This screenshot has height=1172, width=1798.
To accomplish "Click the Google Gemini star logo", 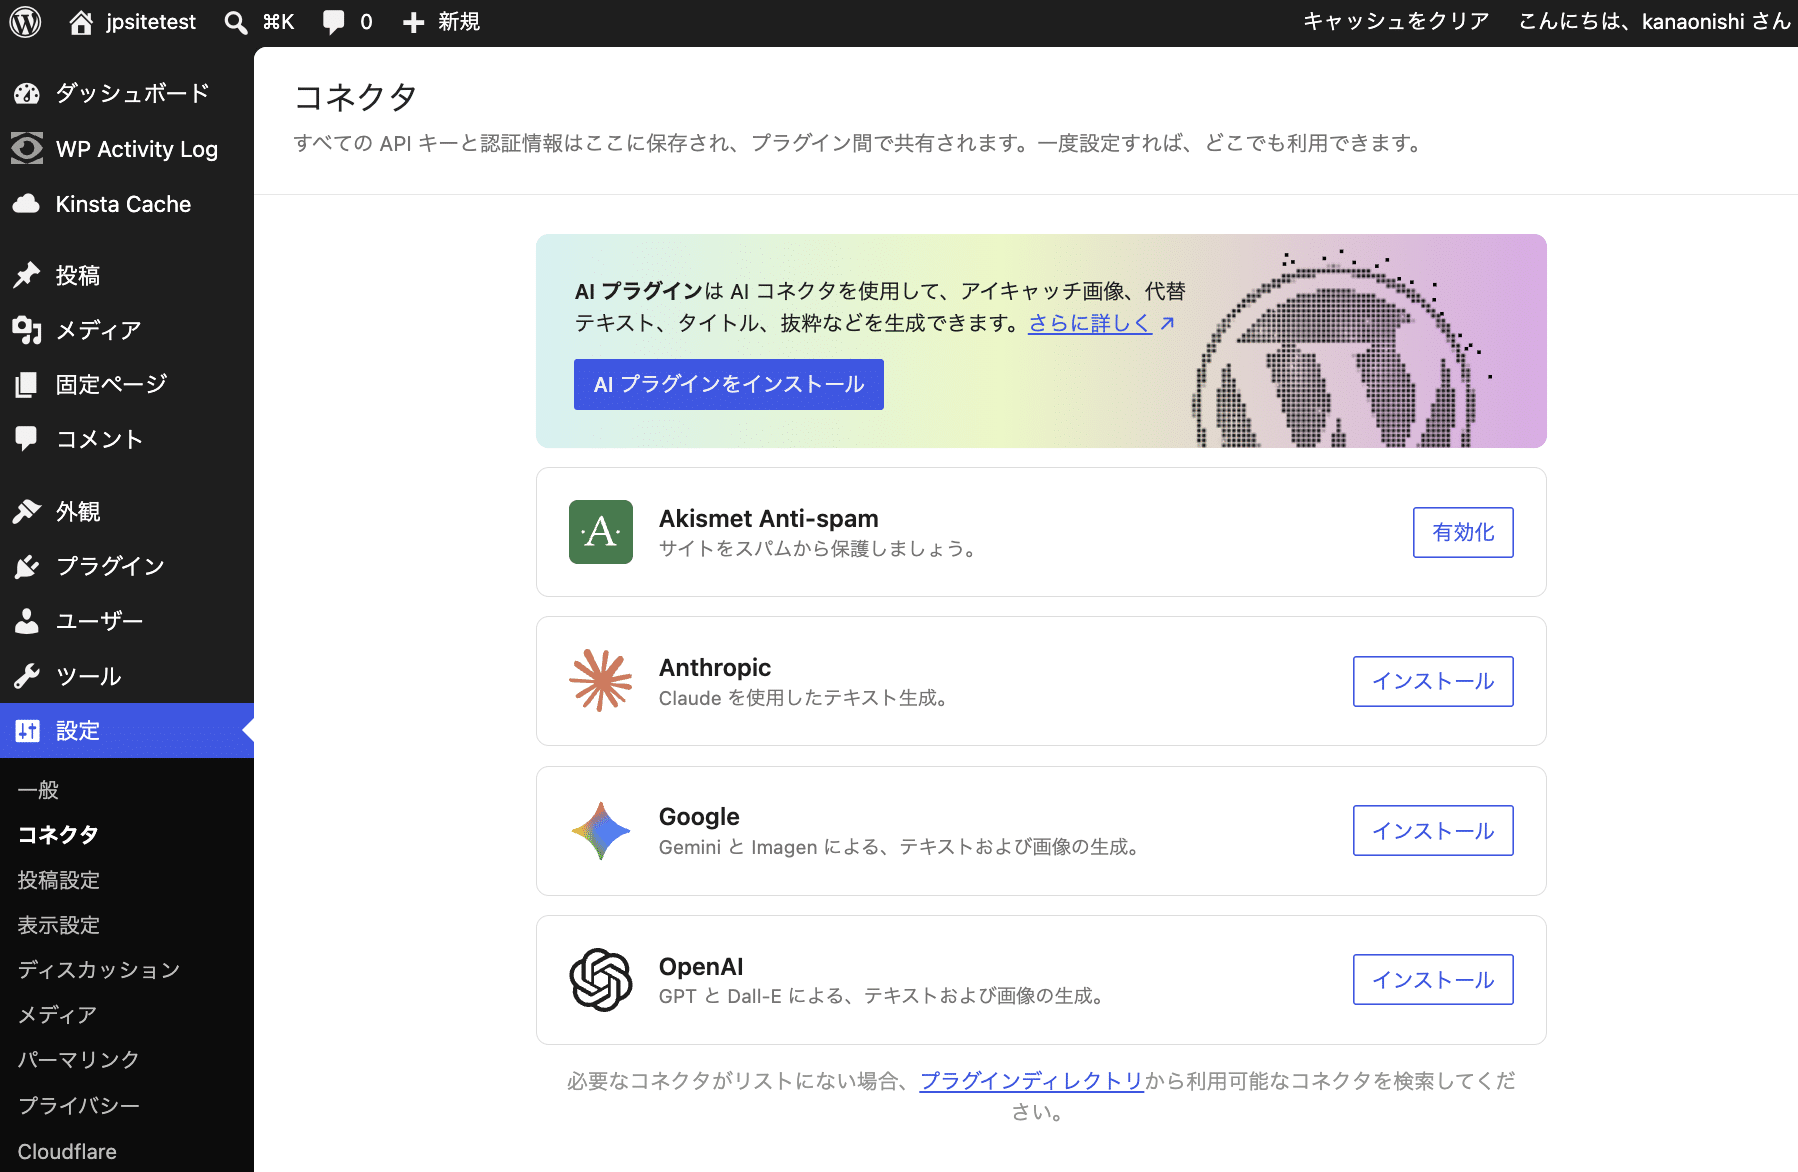I will (x=601, y=831).
